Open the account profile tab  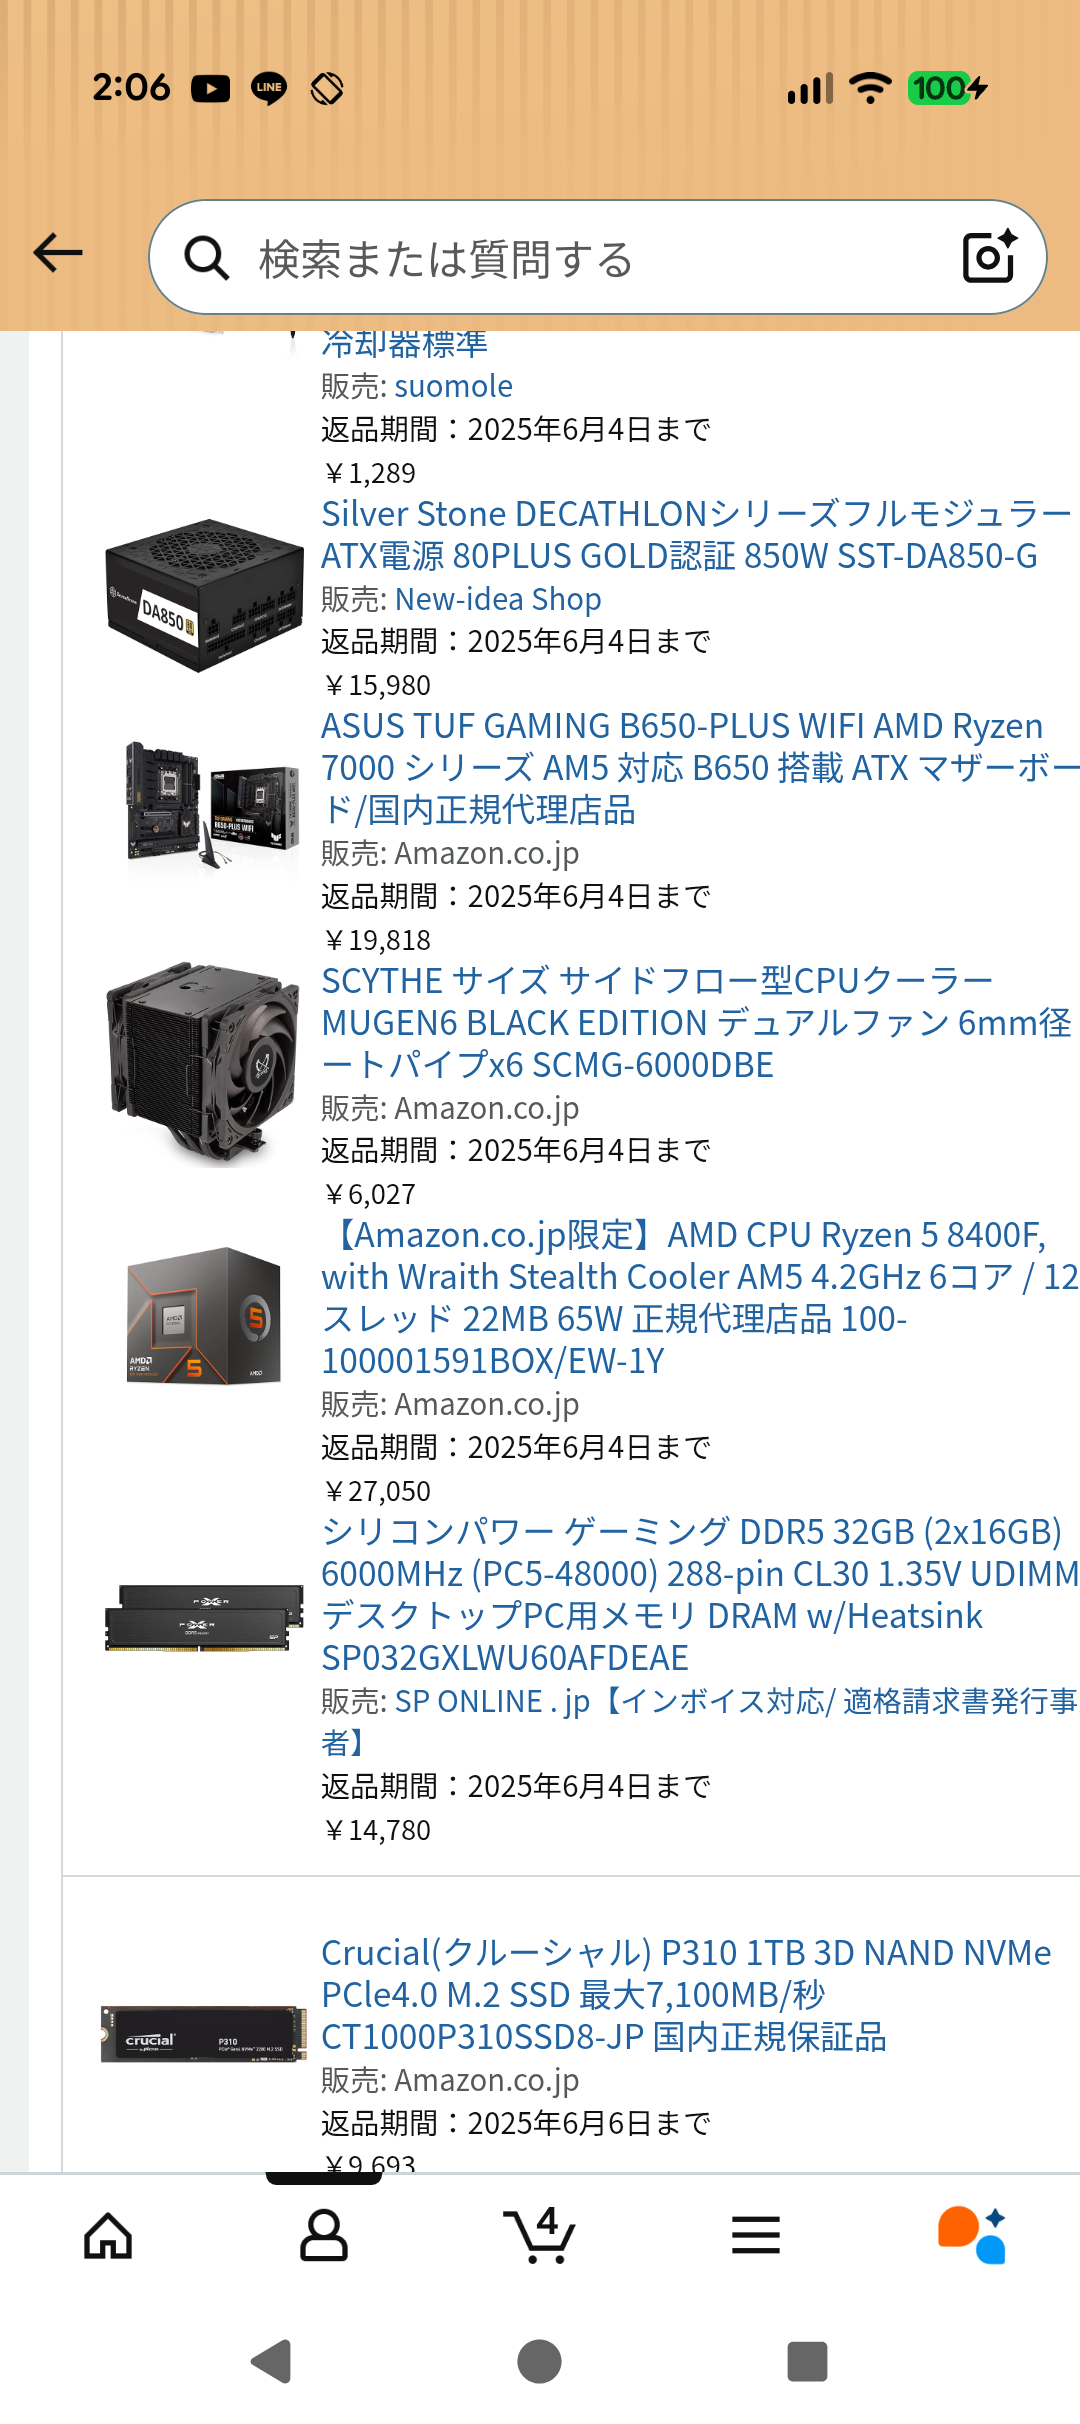(324, 2236)
